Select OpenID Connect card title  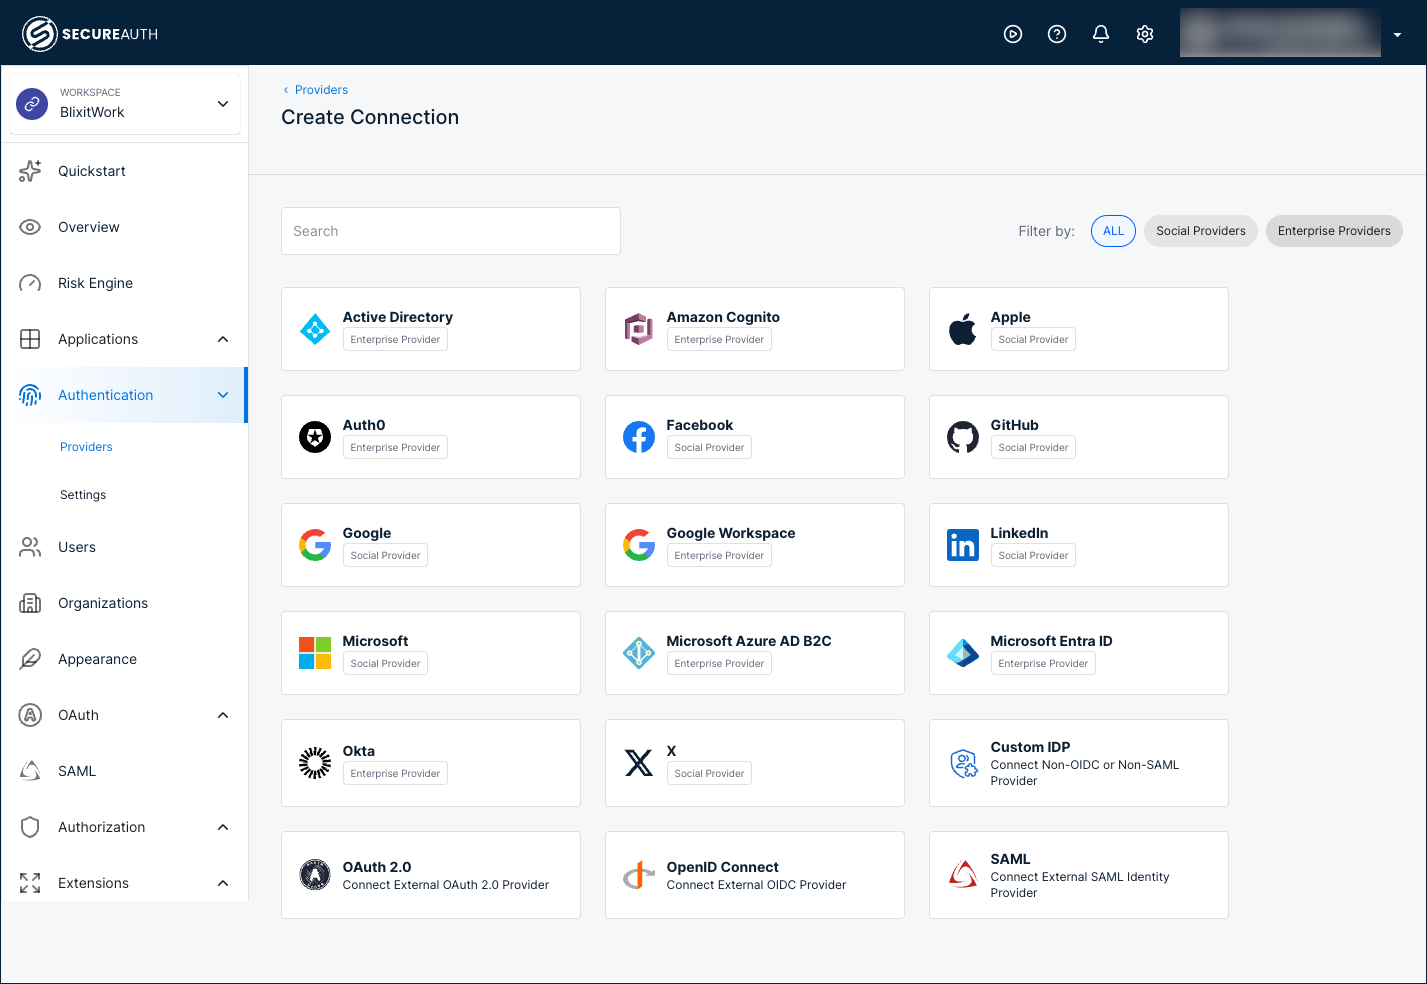(x=722, y=867)
